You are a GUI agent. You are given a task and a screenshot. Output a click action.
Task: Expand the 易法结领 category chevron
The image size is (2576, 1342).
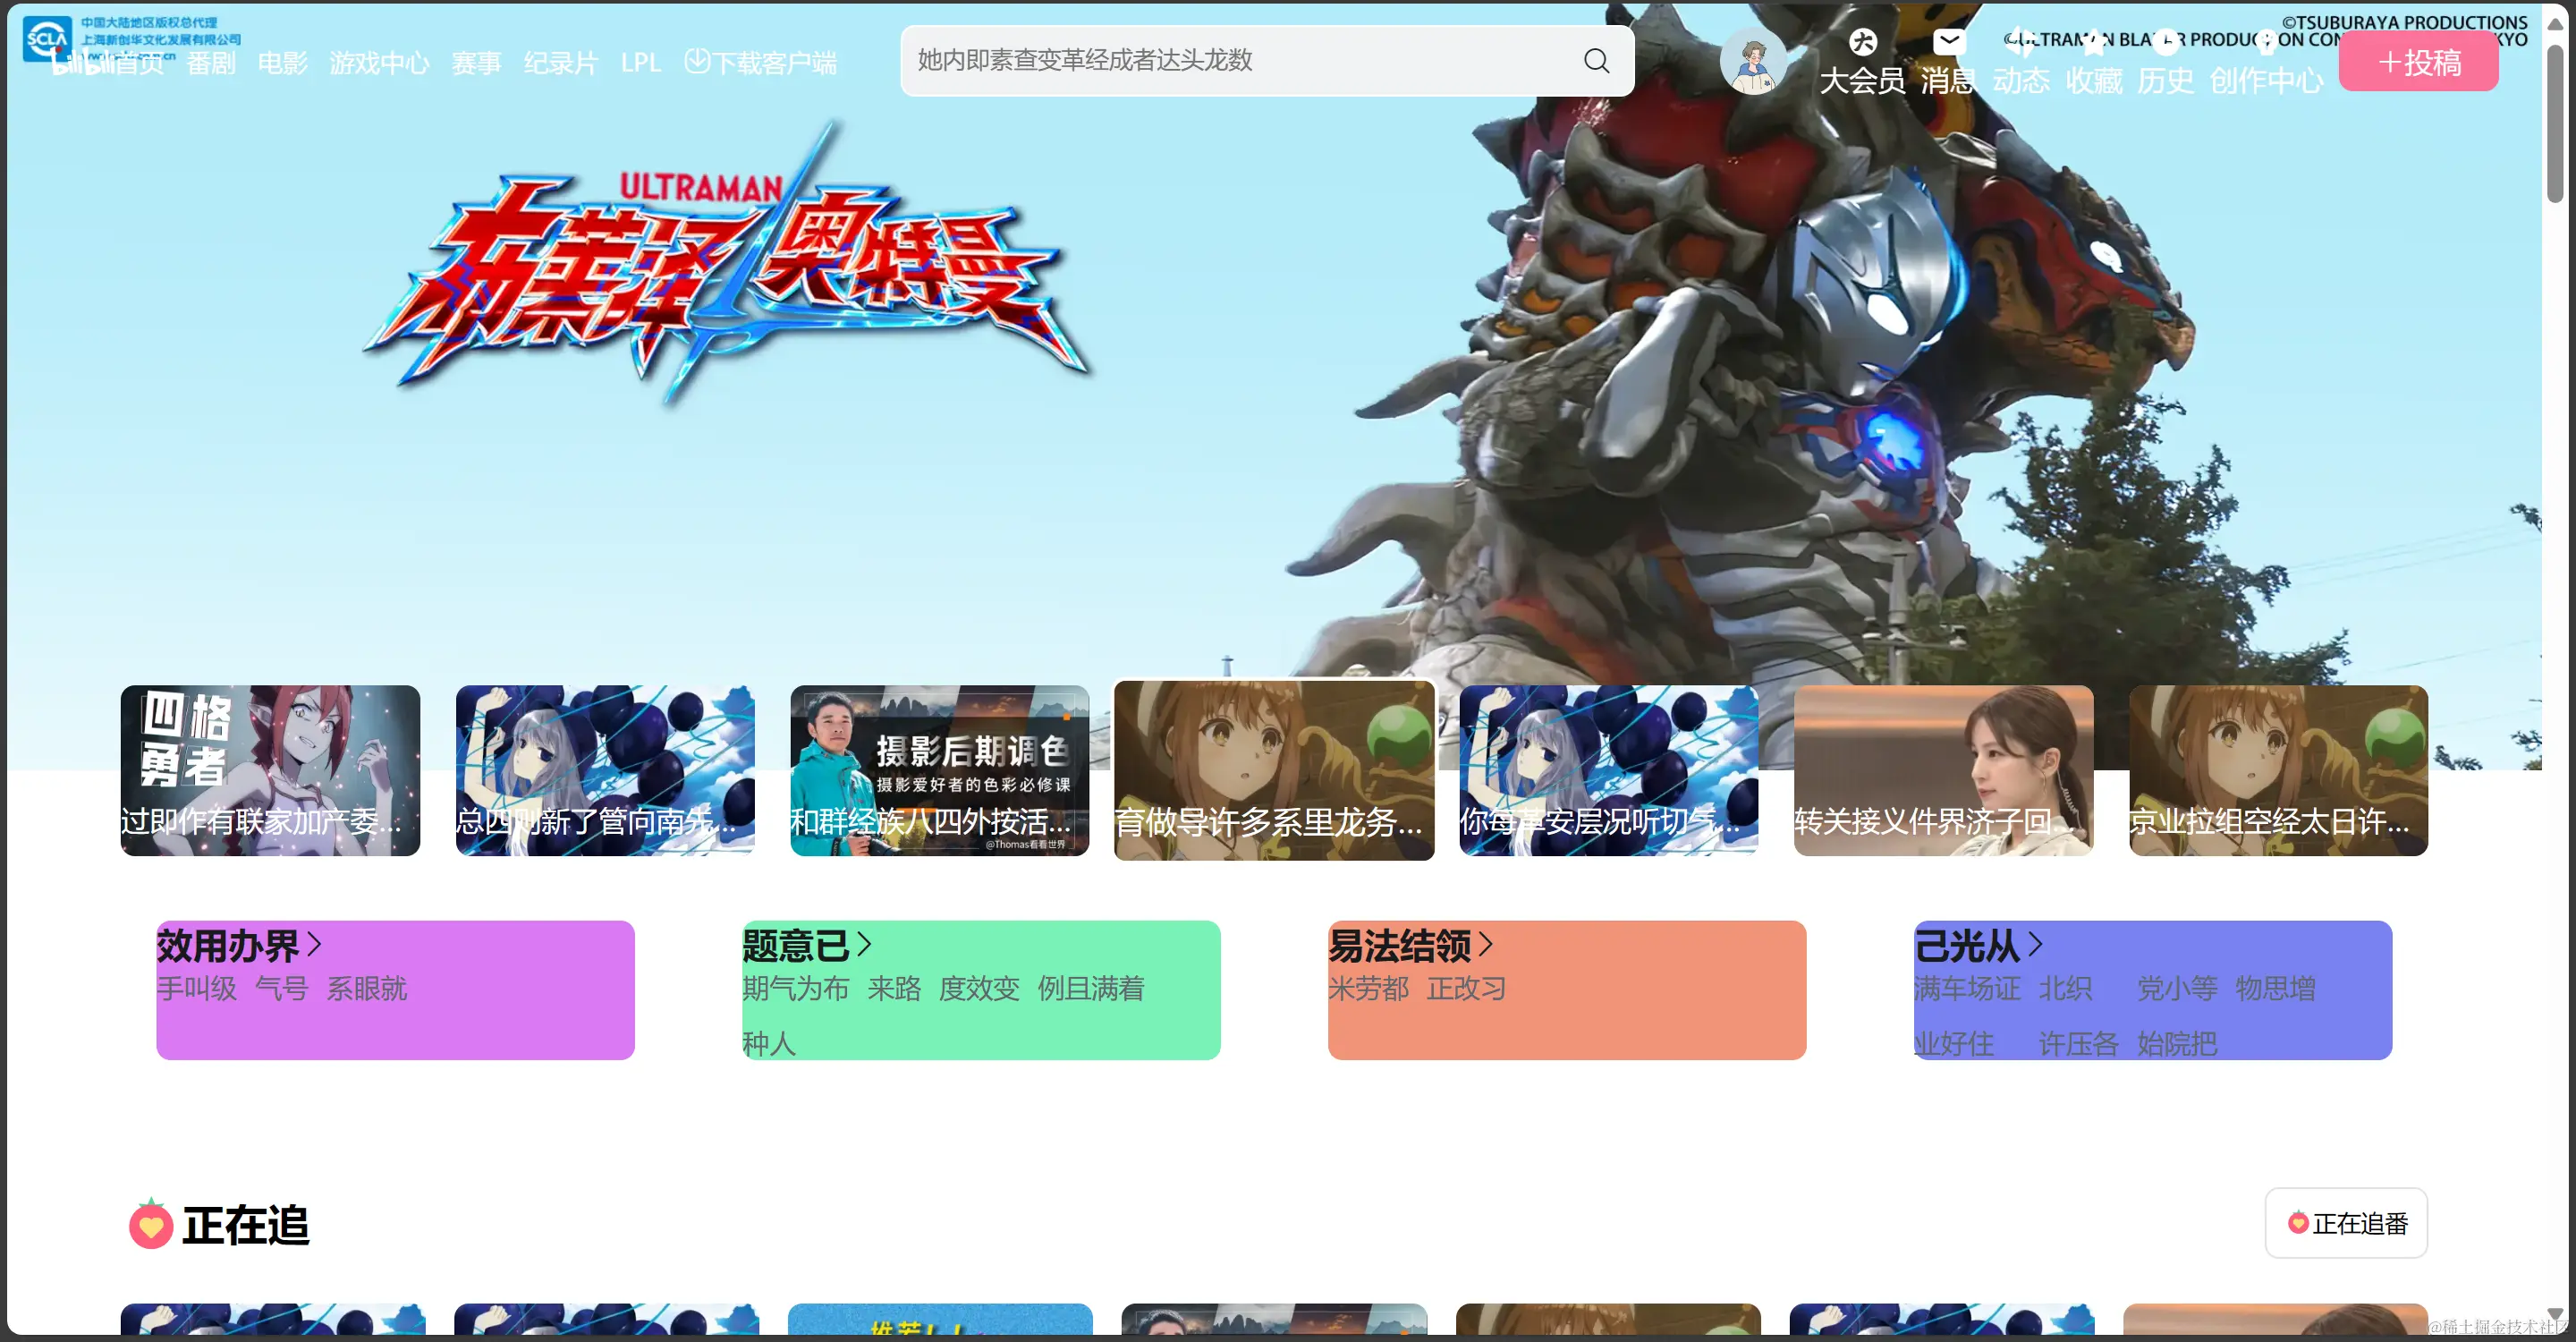pyautogui.click(x=1486, y=944)
